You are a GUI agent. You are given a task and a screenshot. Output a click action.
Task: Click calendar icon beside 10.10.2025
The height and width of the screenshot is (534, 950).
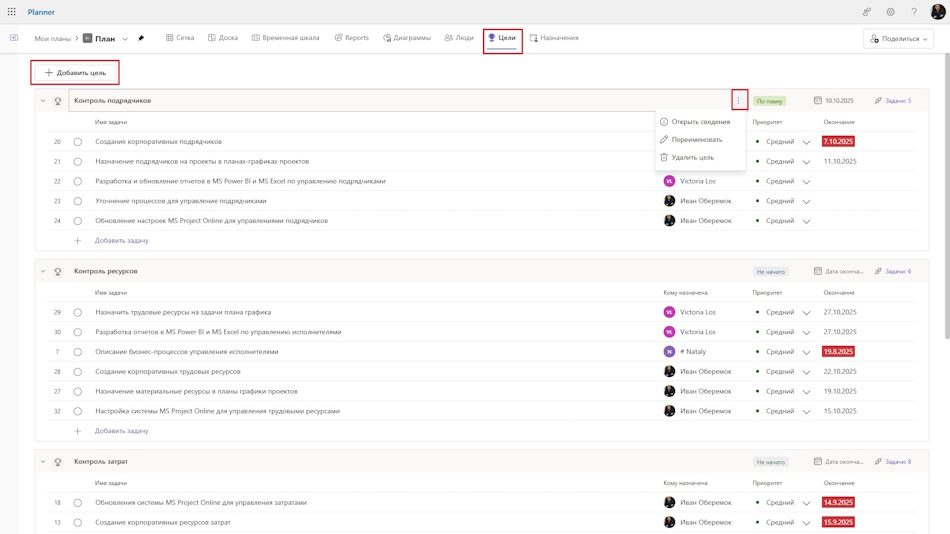817,101
